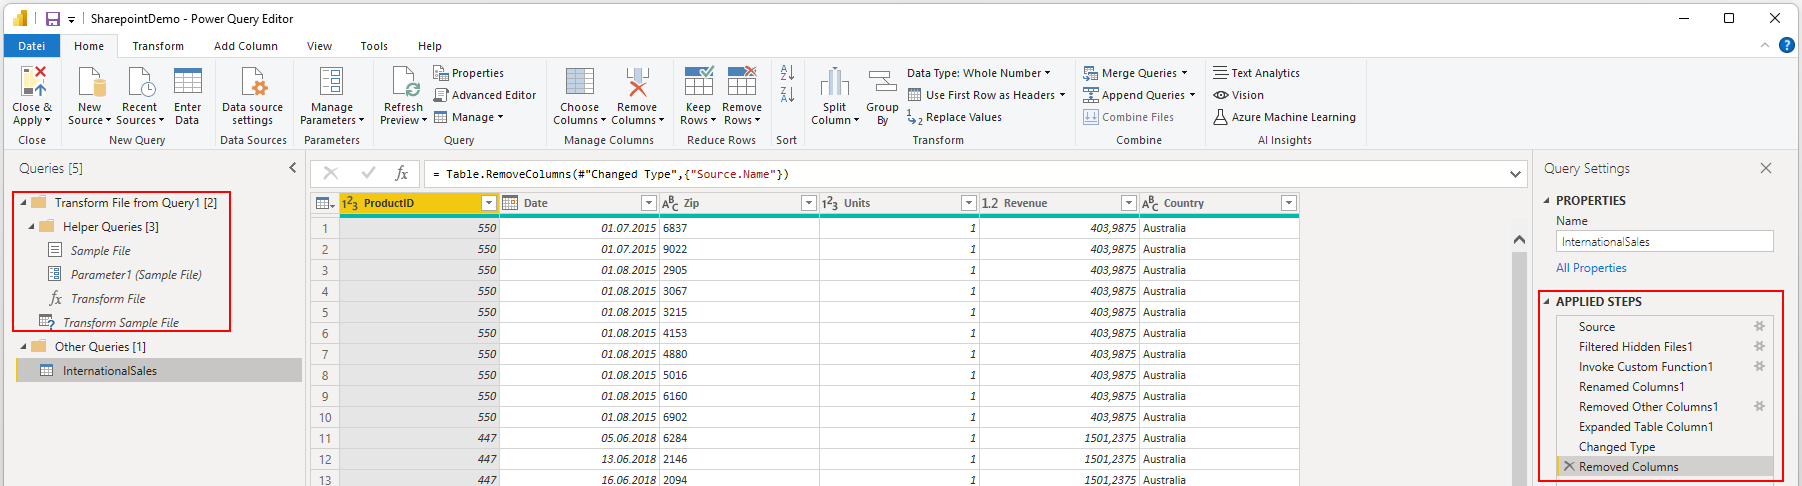Collapse the Queries pane
The image size is (1802, 486).
[x=293, y=168]
